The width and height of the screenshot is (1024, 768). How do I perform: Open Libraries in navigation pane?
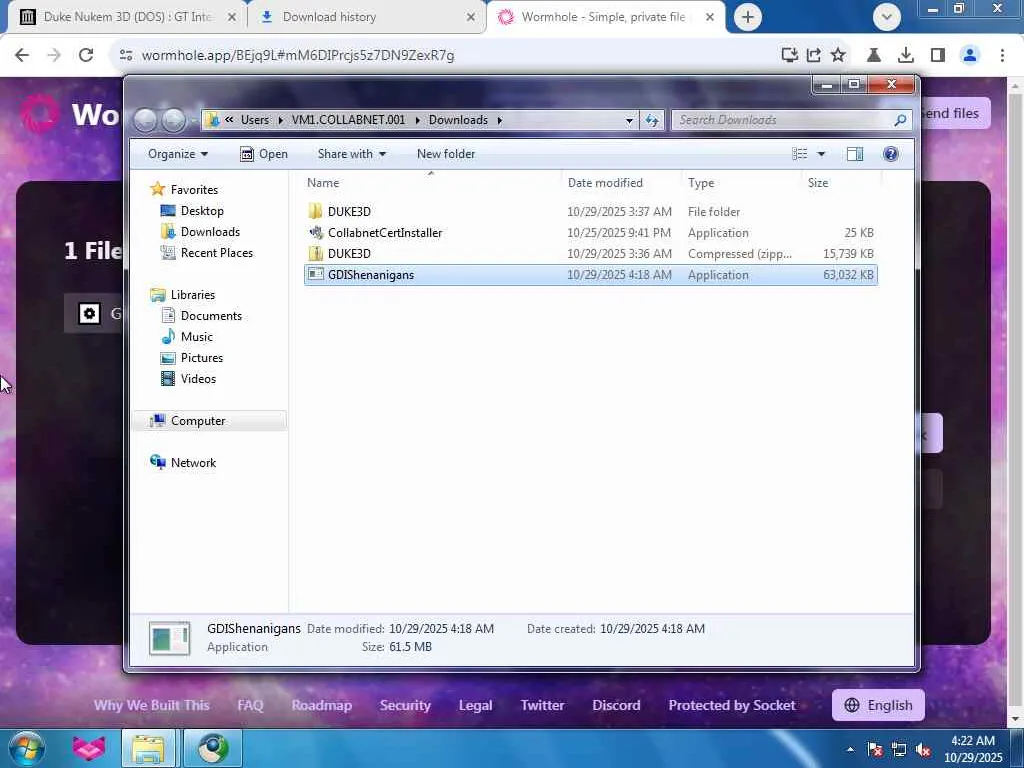[193, 295]
